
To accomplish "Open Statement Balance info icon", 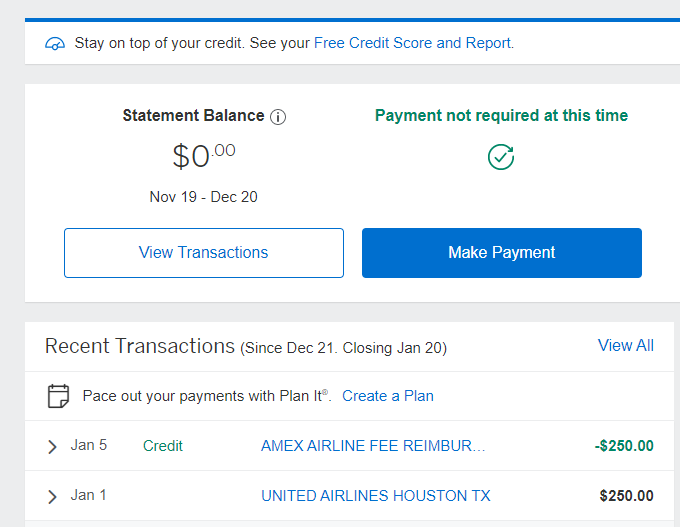I will 278,117.
